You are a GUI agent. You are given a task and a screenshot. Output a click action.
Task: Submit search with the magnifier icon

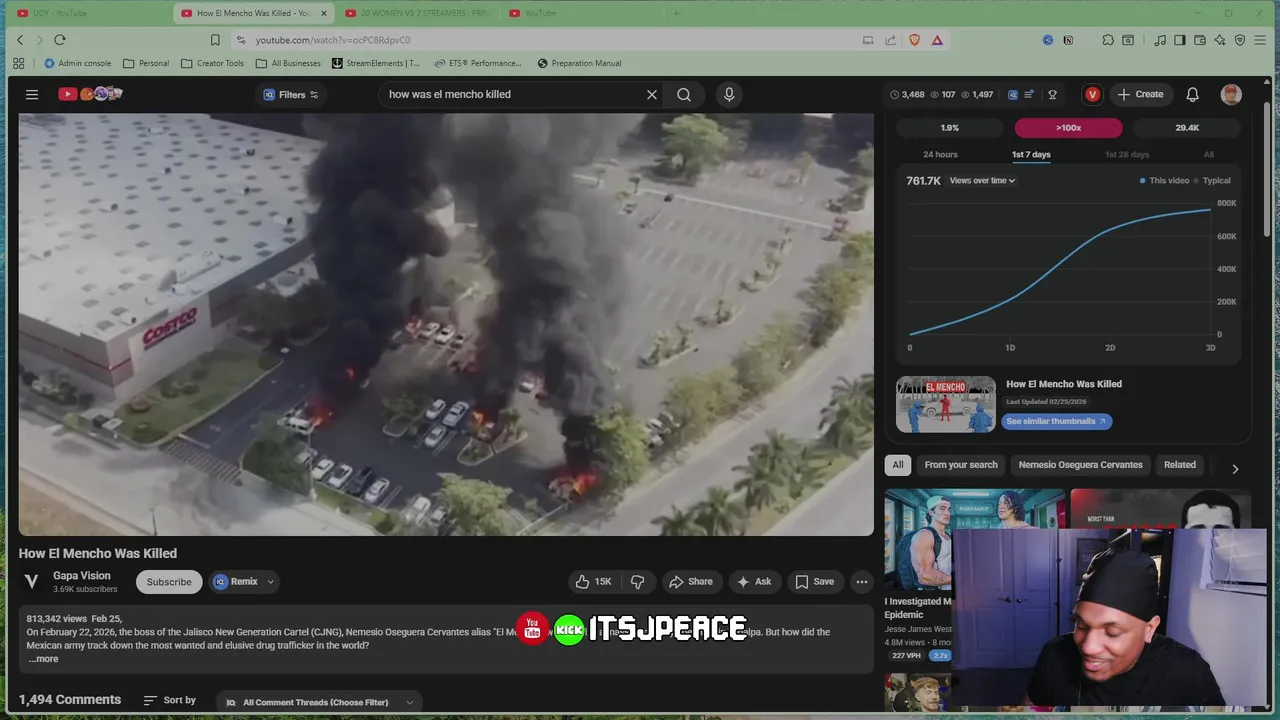click(x=684, y=94)
